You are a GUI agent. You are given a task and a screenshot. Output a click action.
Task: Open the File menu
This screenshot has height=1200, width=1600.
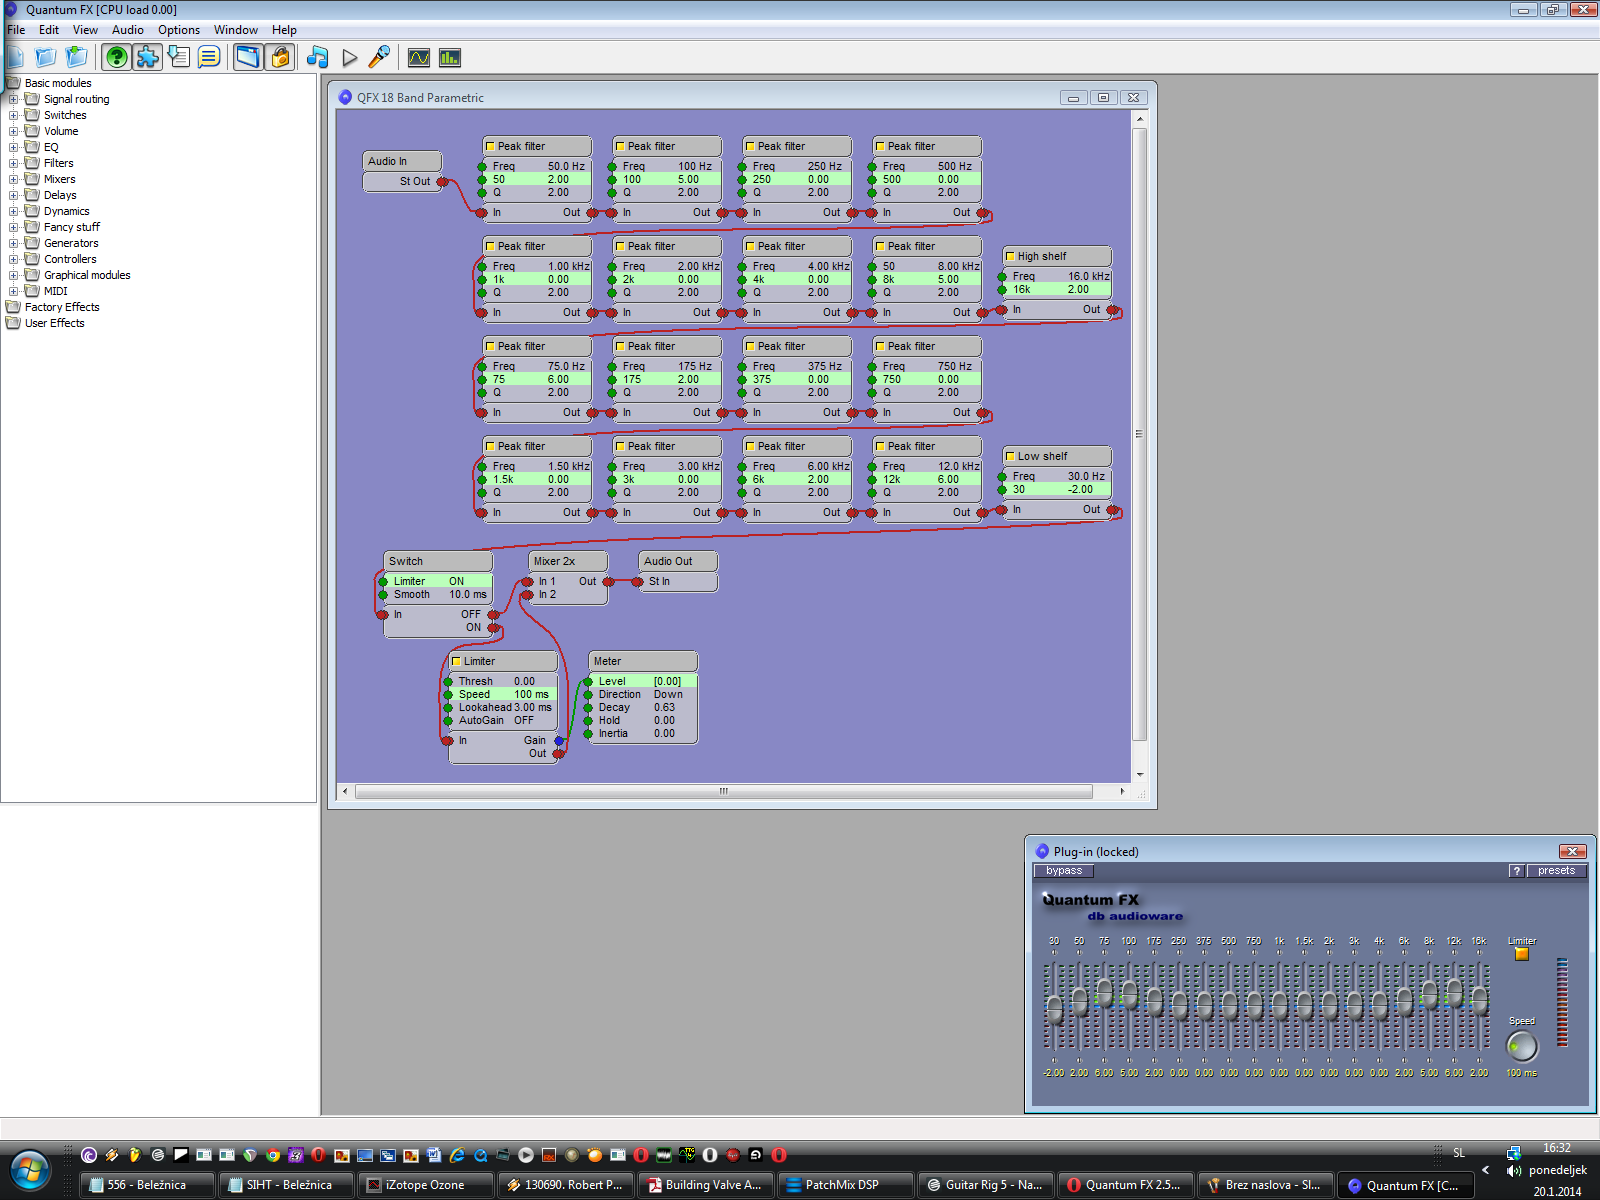pos(16,30)
